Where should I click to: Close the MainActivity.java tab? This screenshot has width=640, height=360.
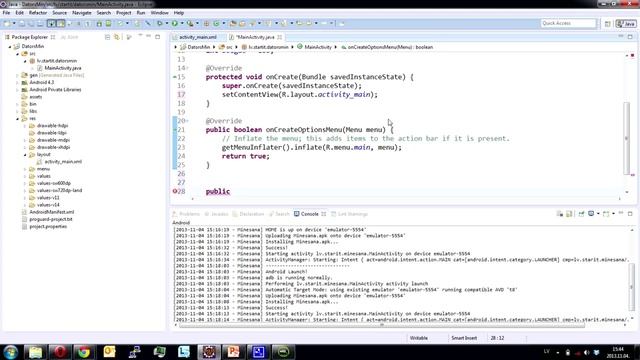point(280,37)
